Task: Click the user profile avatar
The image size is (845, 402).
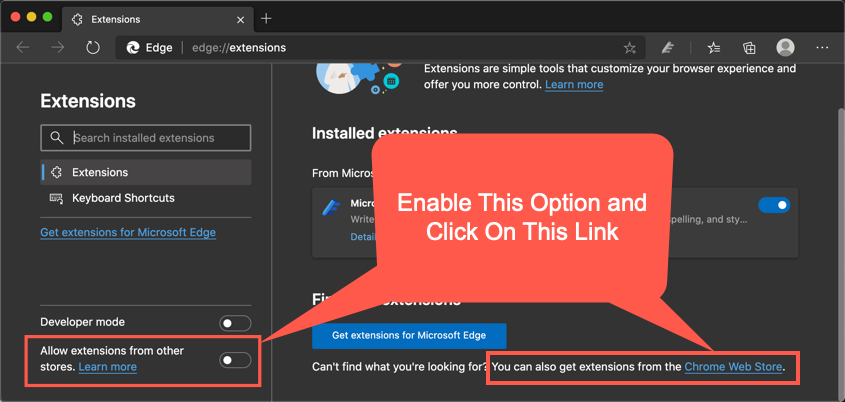Action: click(x=786, y=47)
